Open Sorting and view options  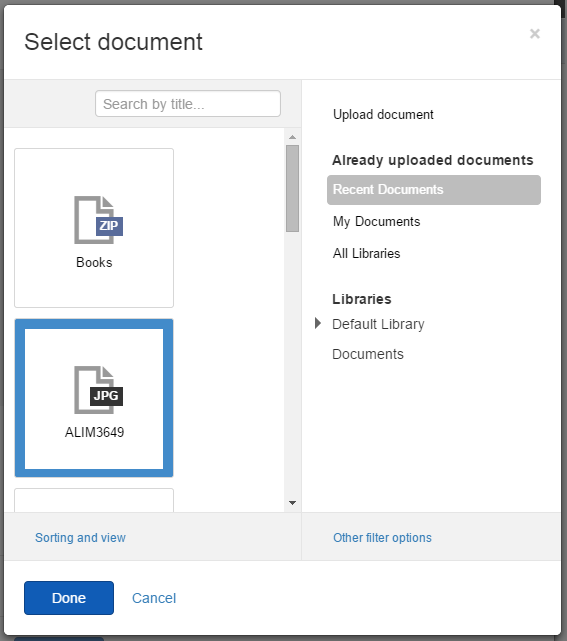pyautogui.click(x=81, y=538)
